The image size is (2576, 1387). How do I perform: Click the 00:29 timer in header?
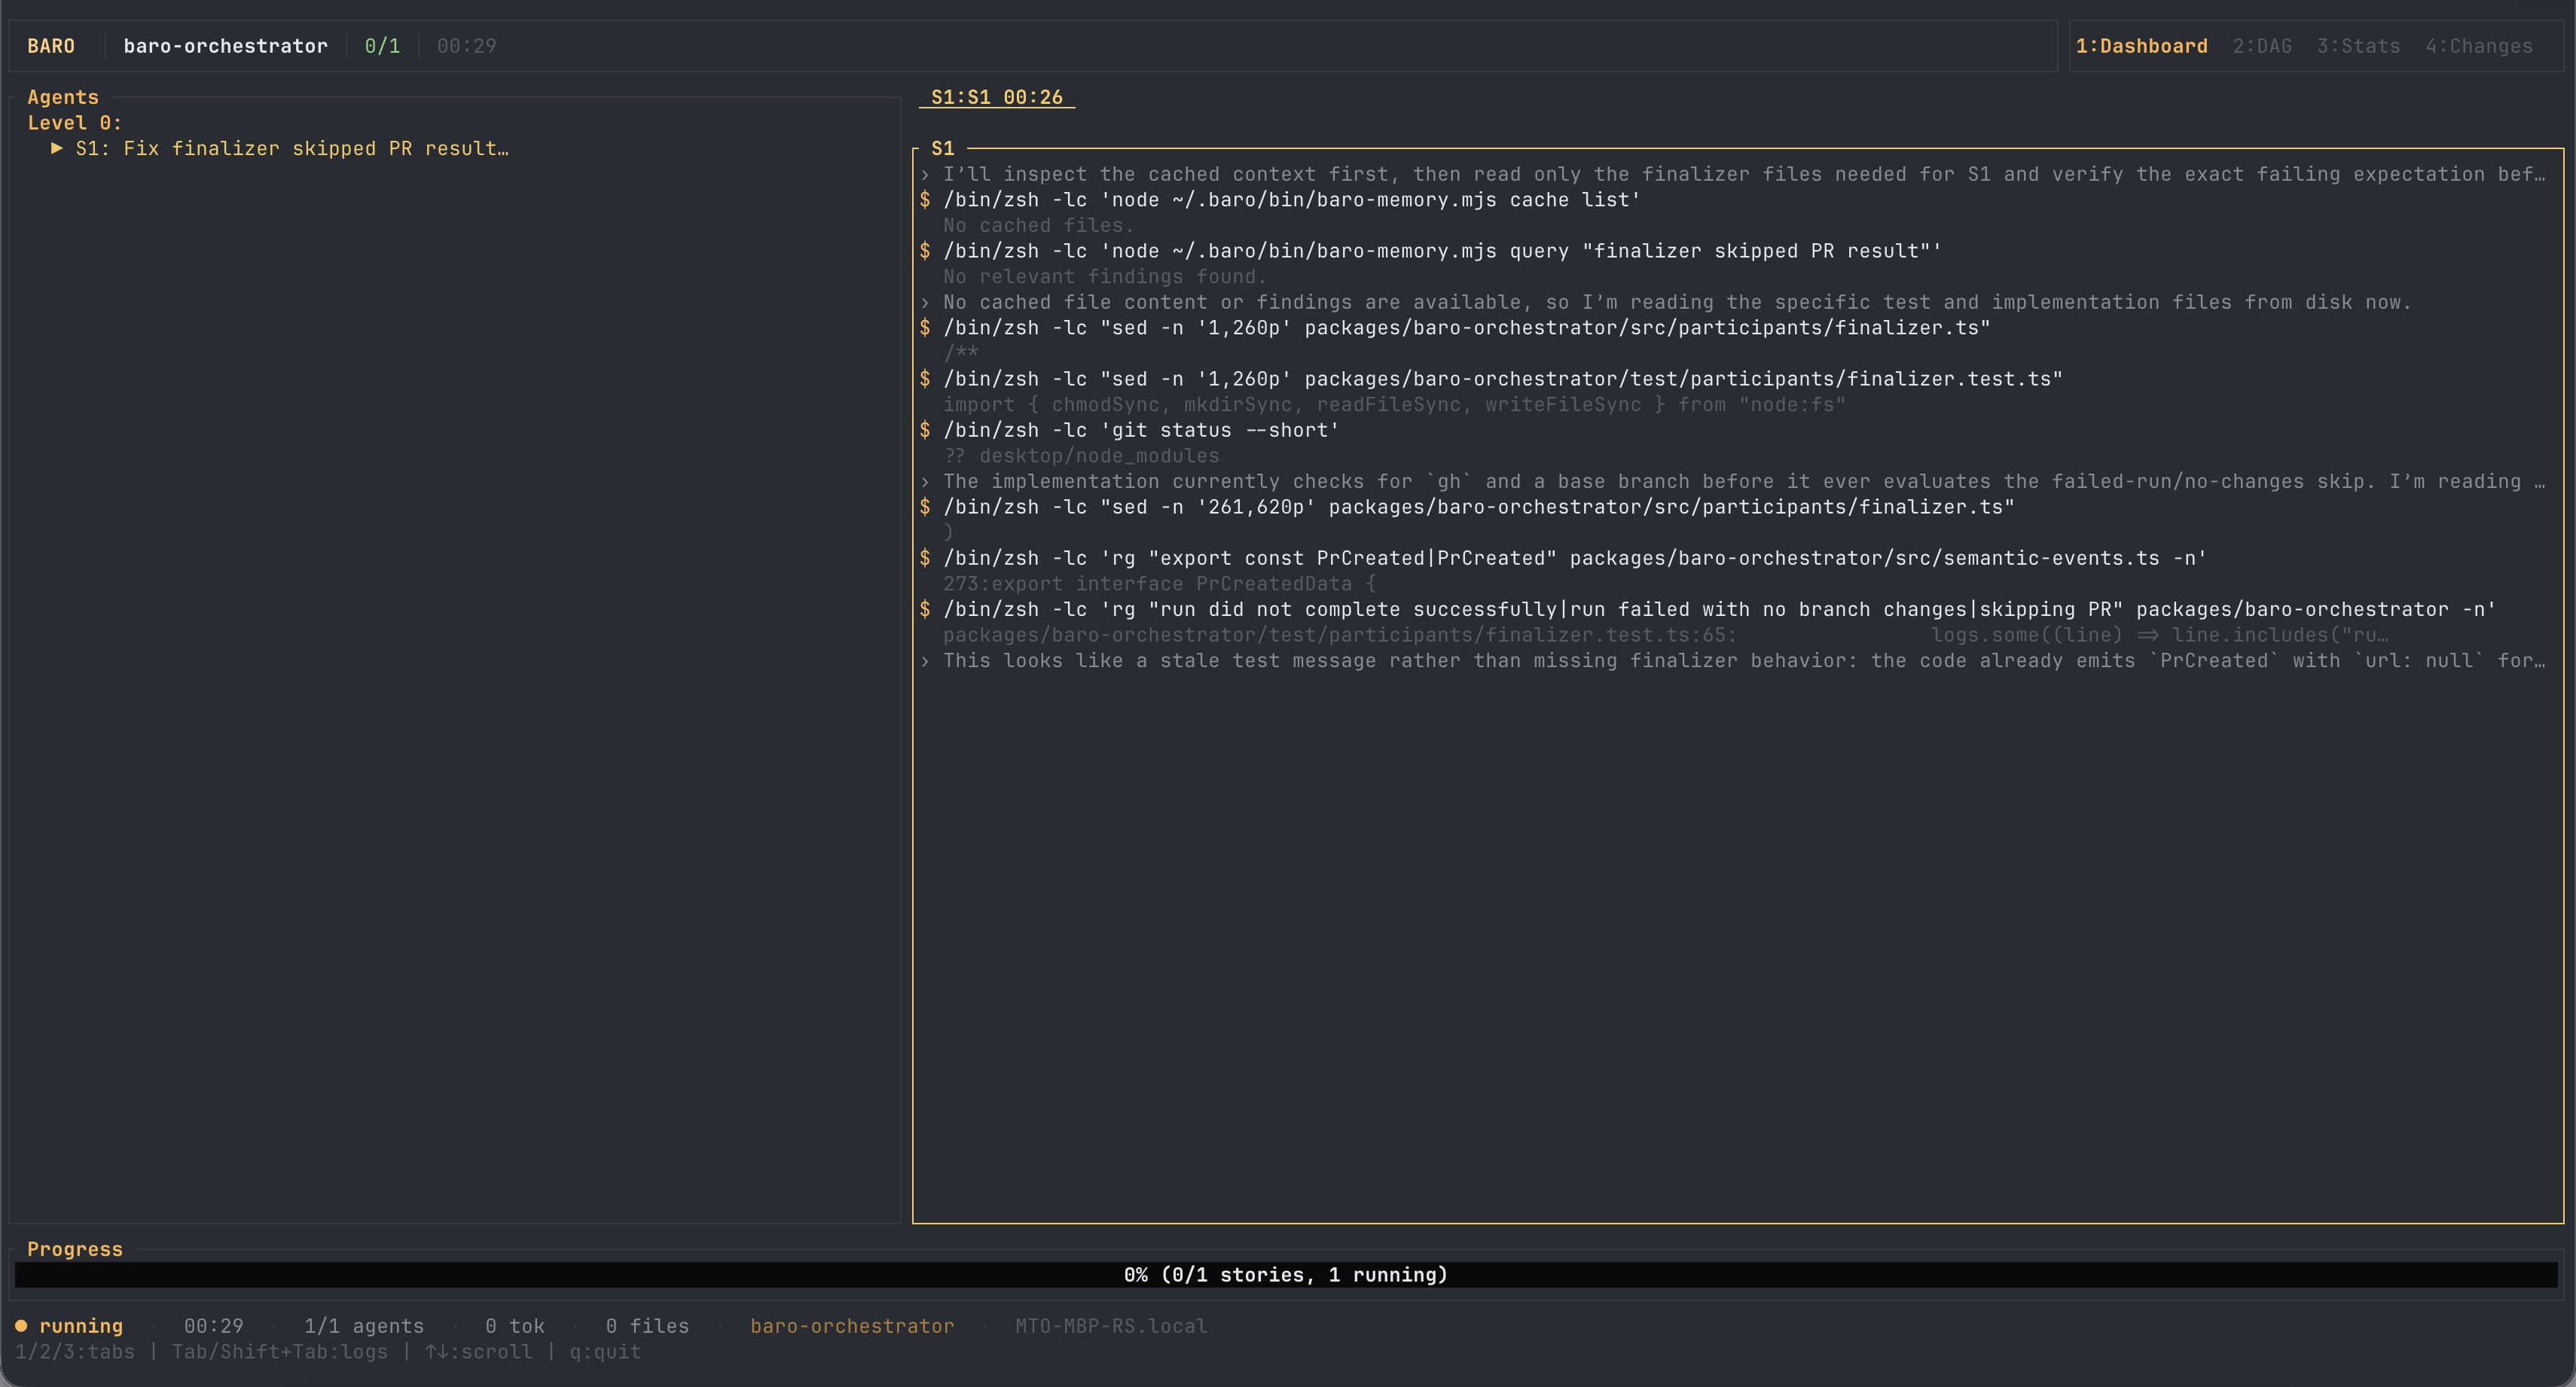pos(466,46)
